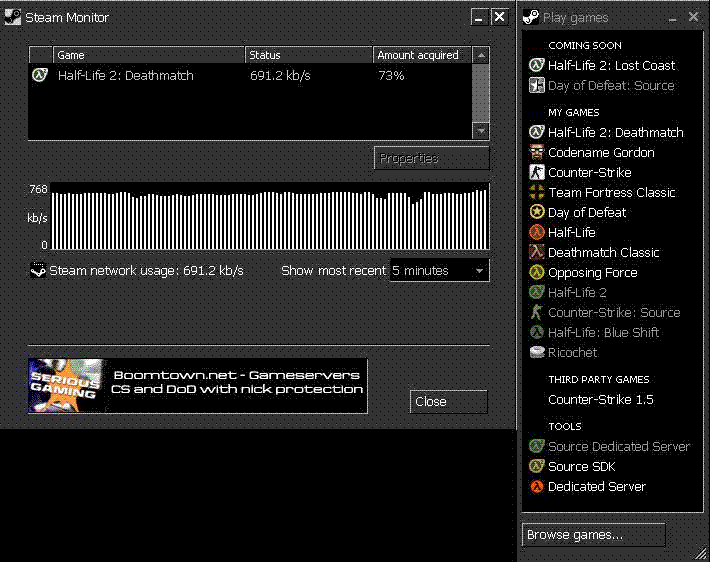Click the Counter-Strike: Source icon

[x=537, y=312]
